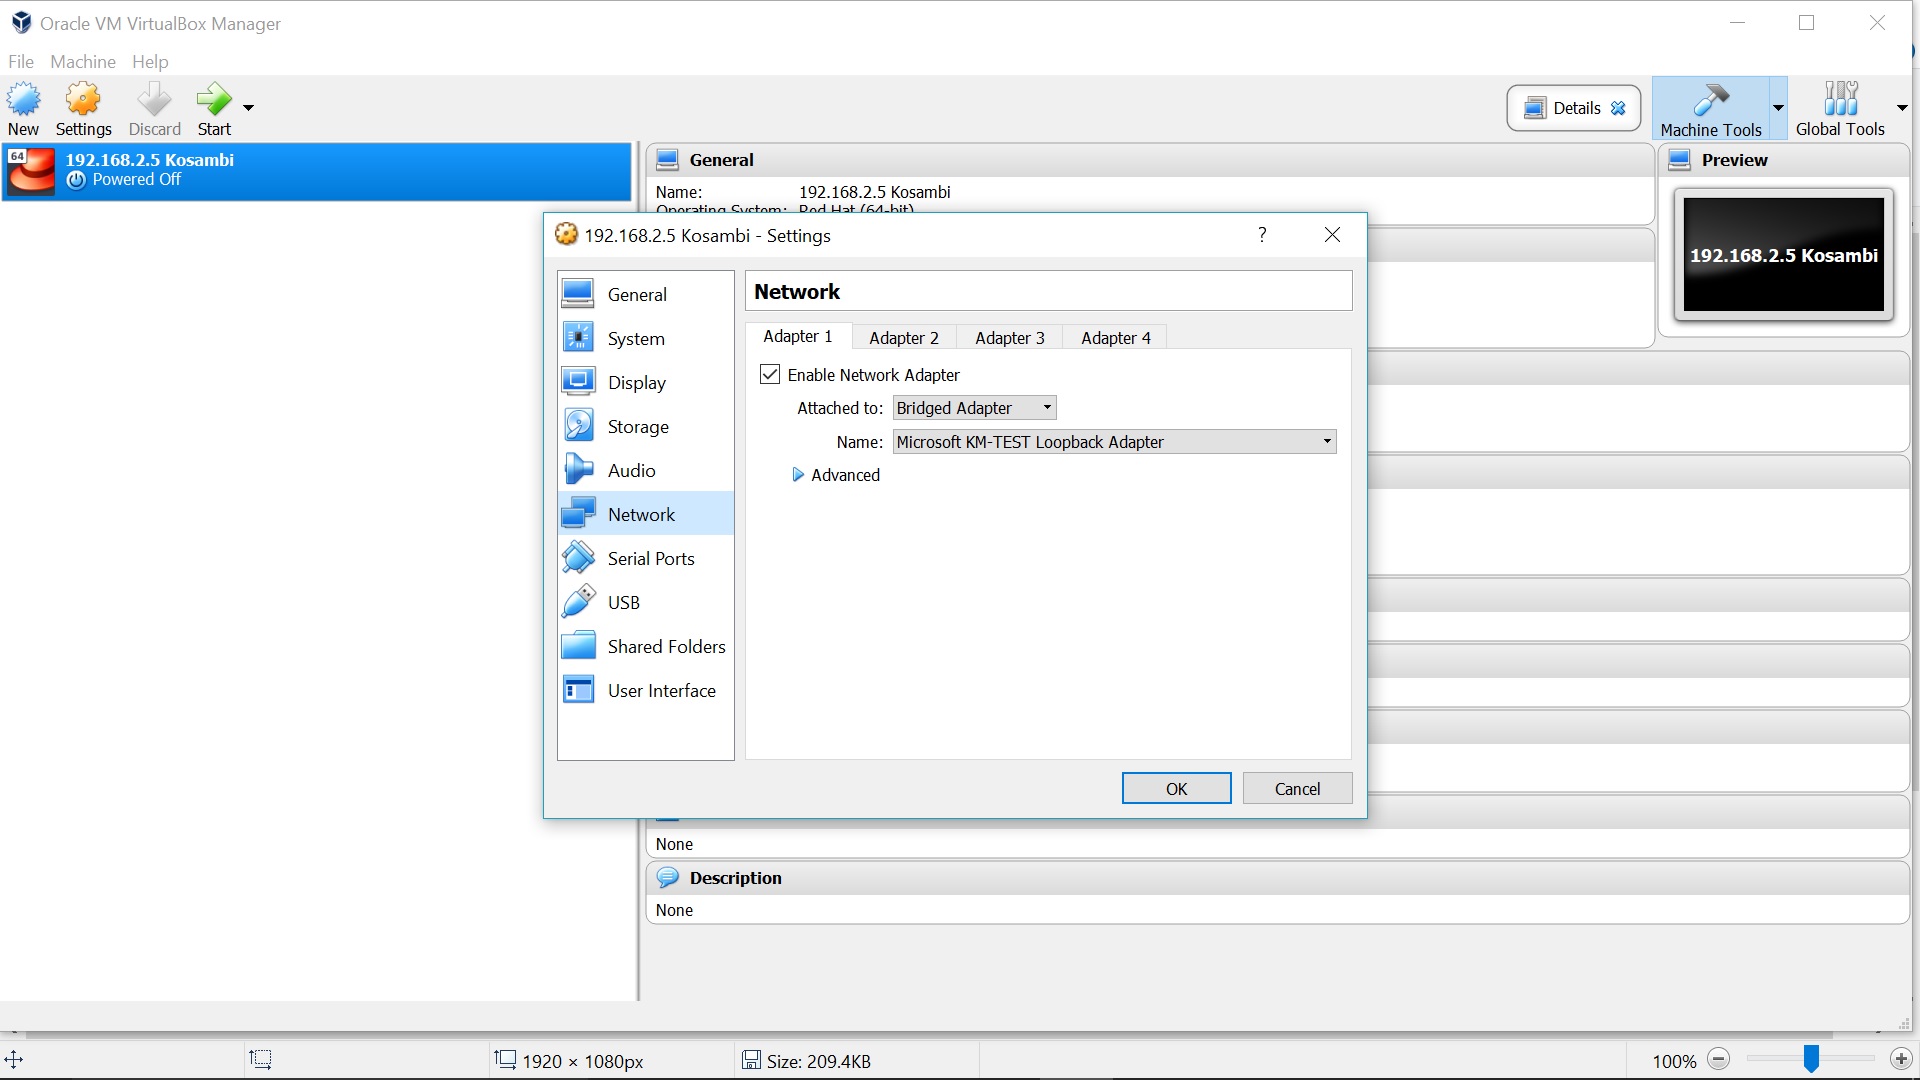Open the adapter Name dropdown

point(1325,441)
